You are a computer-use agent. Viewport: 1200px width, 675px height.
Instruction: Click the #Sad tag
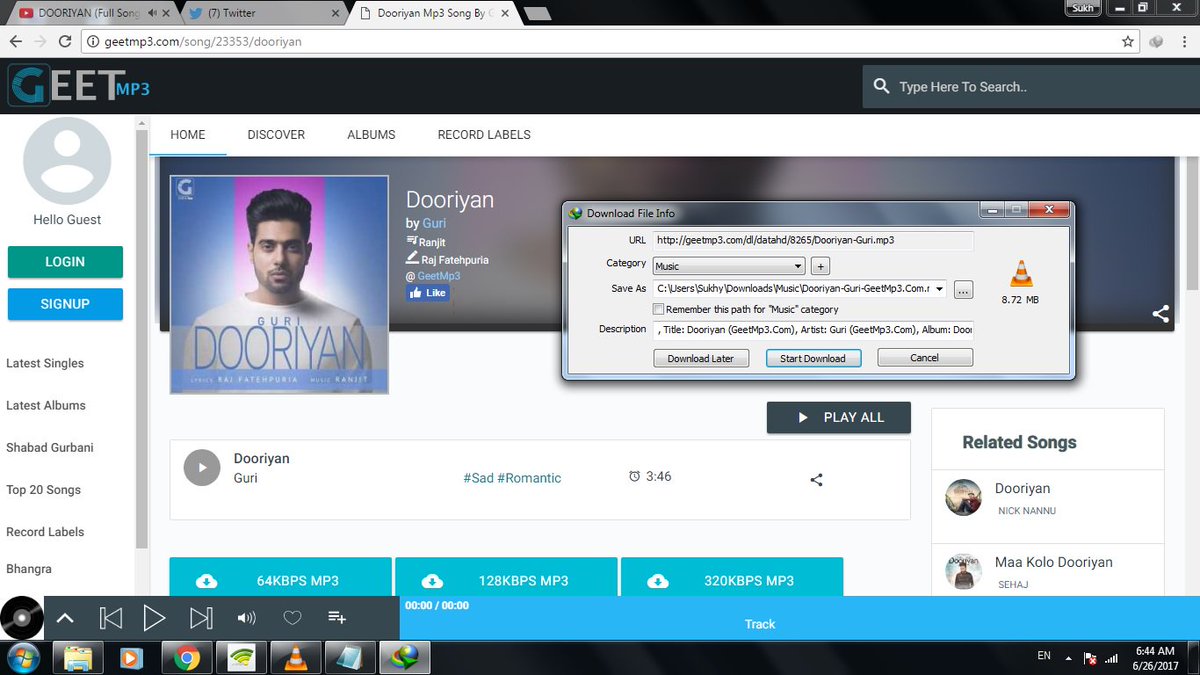[x=478, y=478]
